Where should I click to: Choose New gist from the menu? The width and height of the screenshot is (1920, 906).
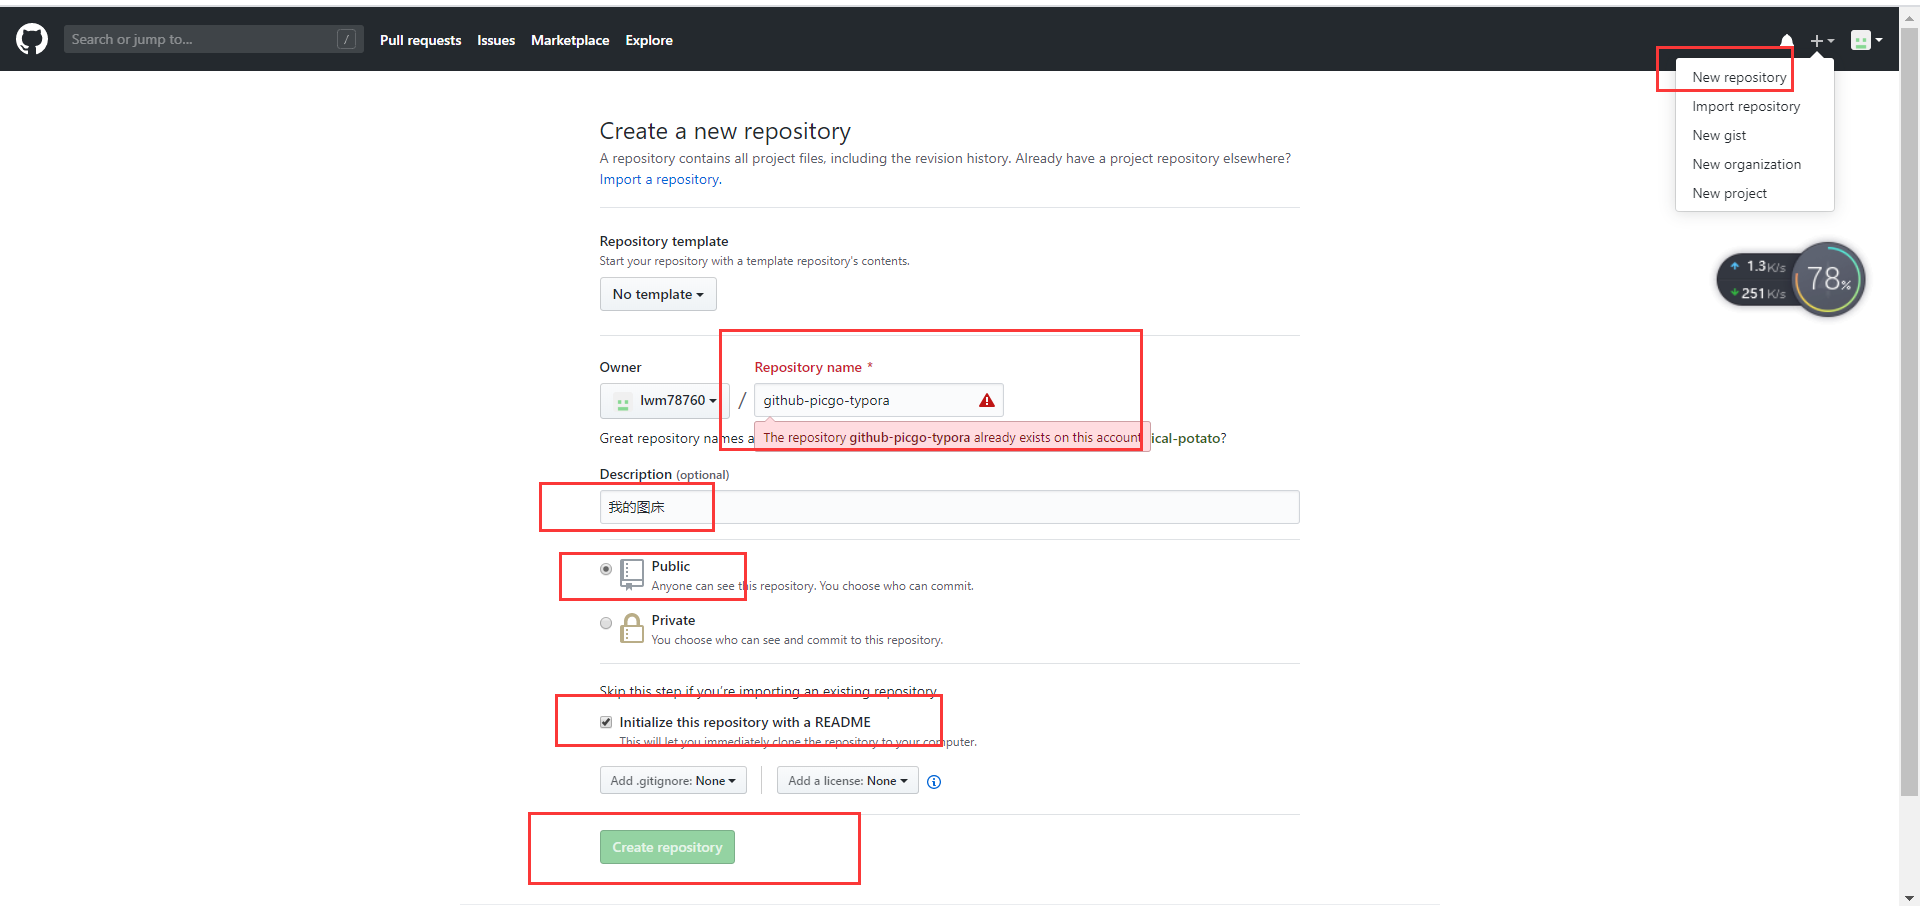point(1719,135)
